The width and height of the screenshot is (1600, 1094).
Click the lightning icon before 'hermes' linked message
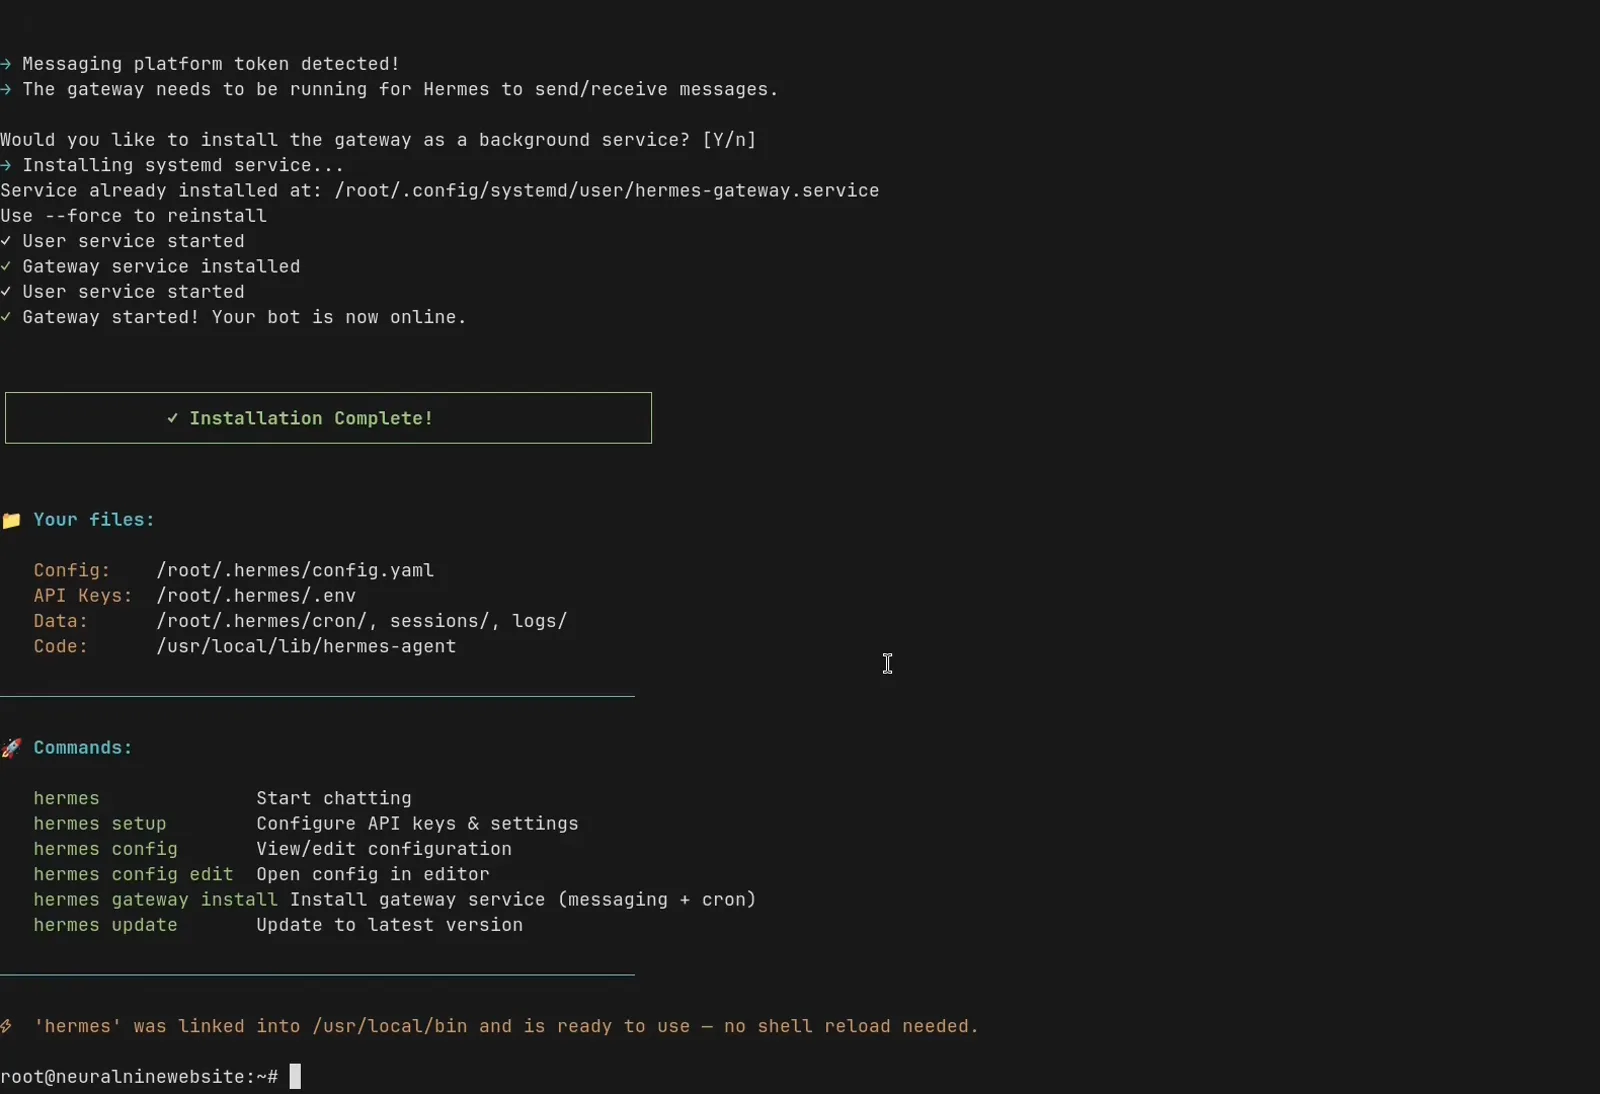[x=6, y=1026]
